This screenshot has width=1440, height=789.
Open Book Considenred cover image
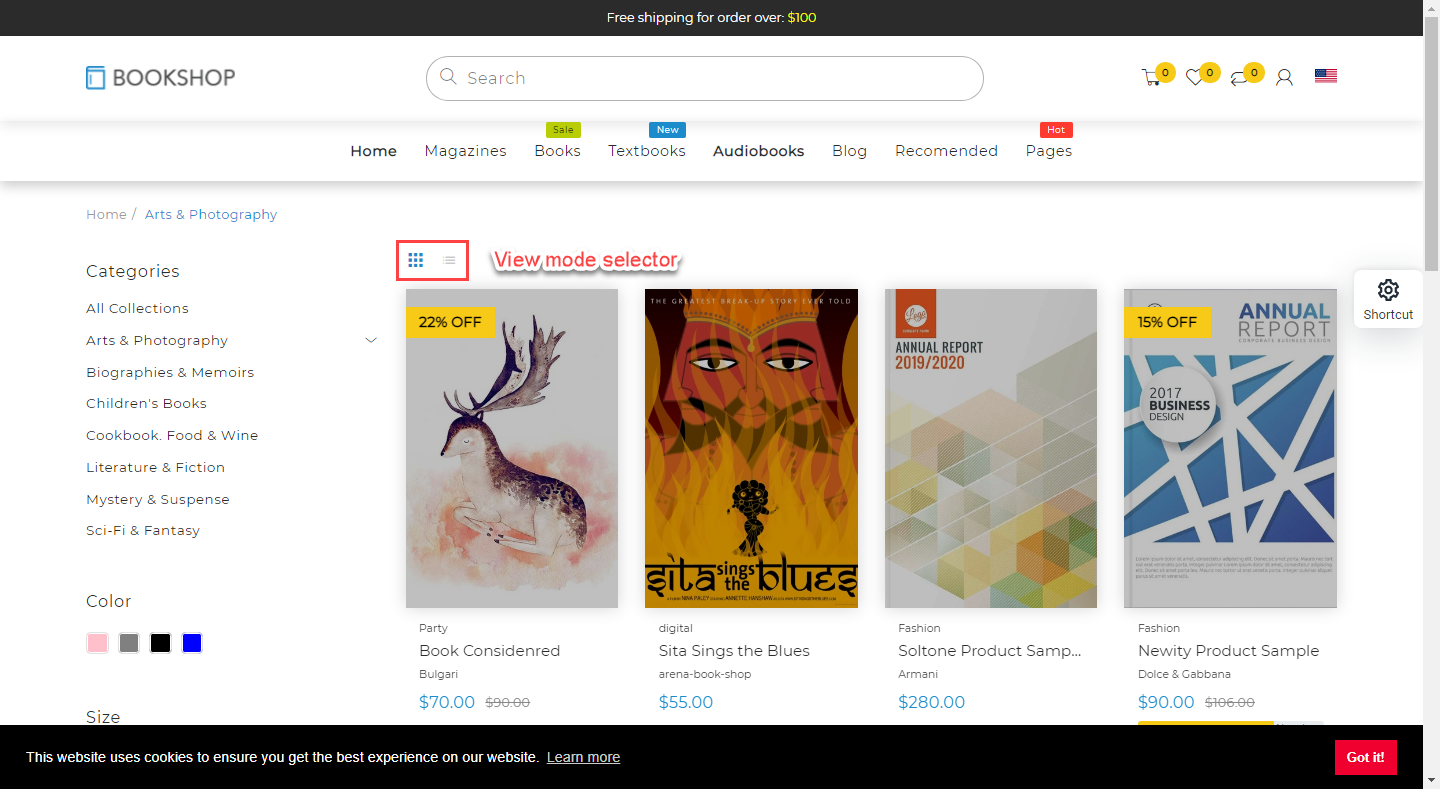tap(512, 448)
